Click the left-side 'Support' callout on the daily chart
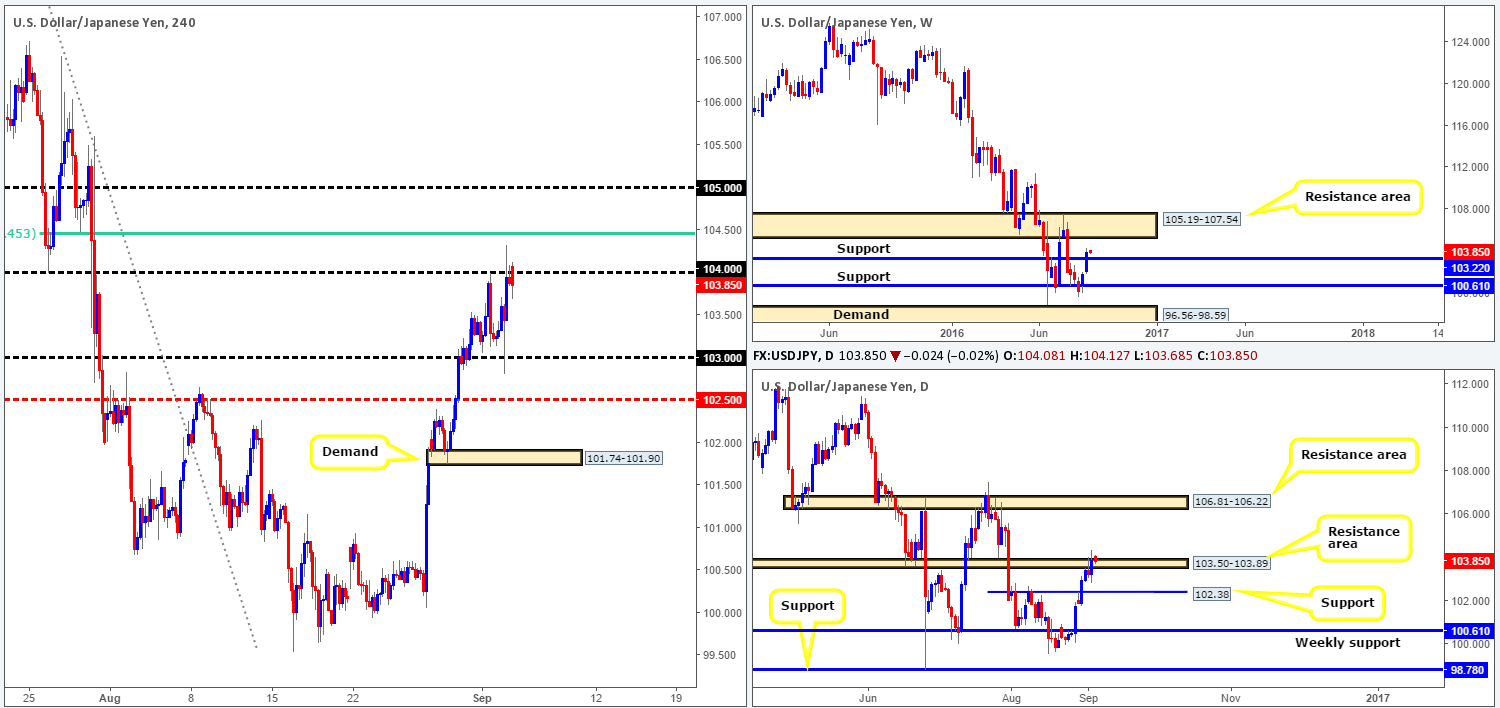This screenshot has width=1500, height=708. 809,606
